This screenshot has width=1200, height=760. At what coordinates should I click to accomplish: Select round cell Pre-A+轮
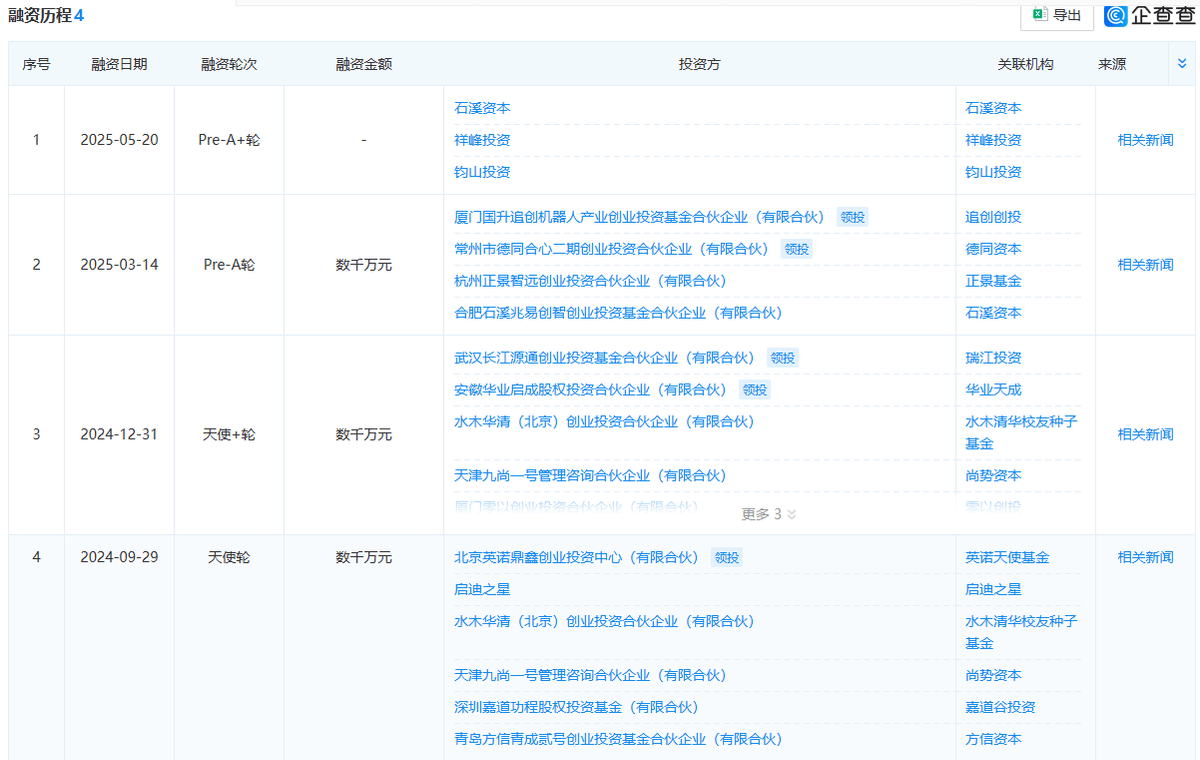[x=229, y=140]
